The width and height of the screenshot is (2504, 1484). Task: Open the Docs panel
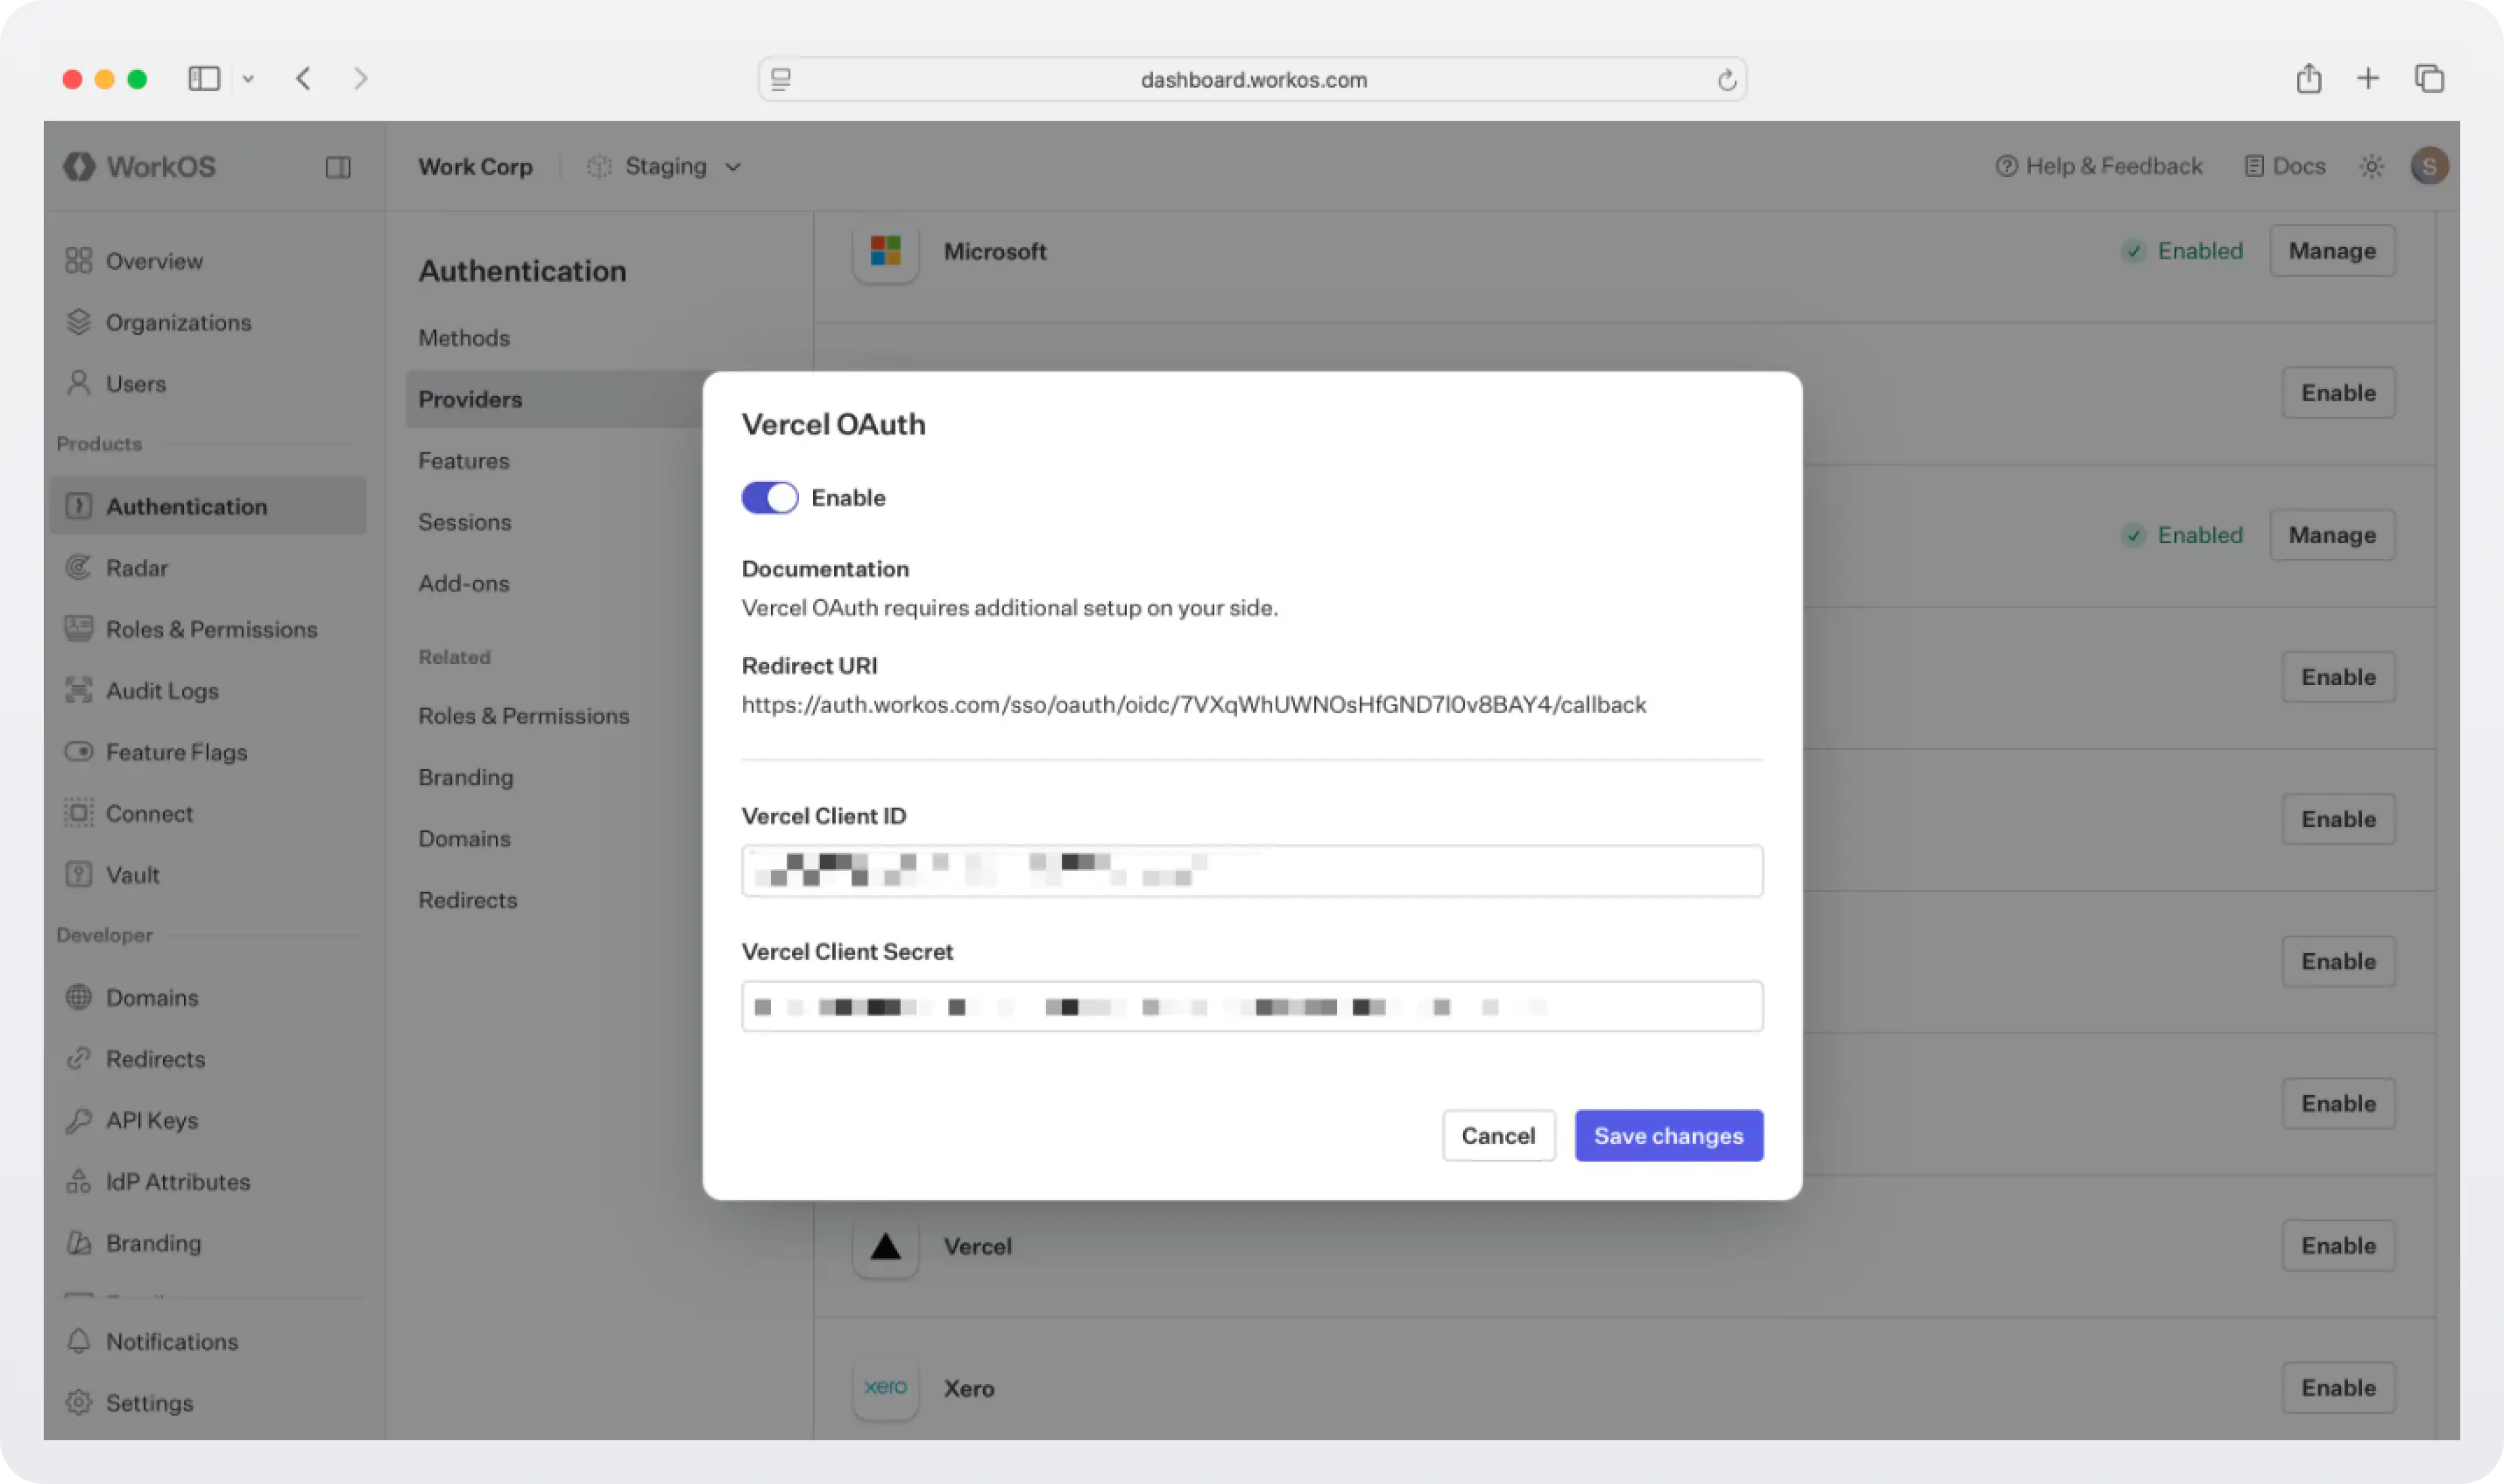click(2286, 166)
